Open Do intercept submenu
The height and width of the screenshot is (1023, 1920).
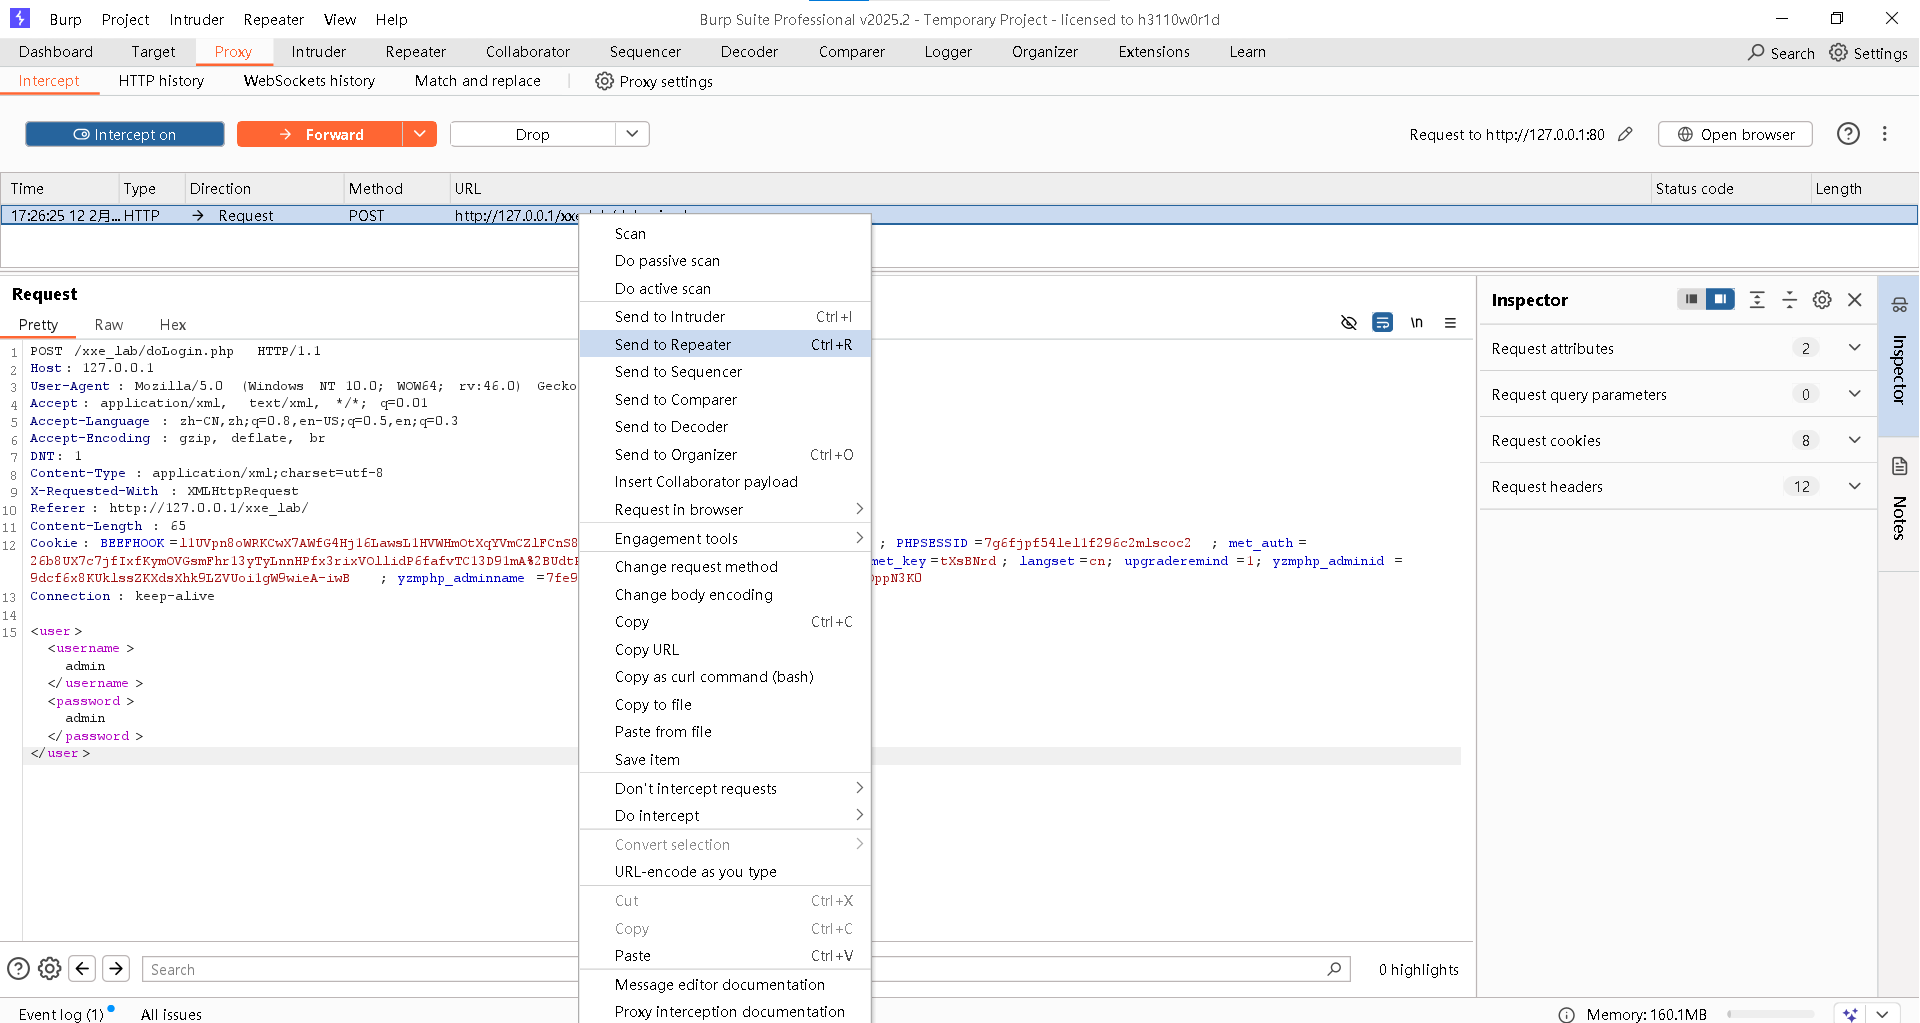coord(725,815)
